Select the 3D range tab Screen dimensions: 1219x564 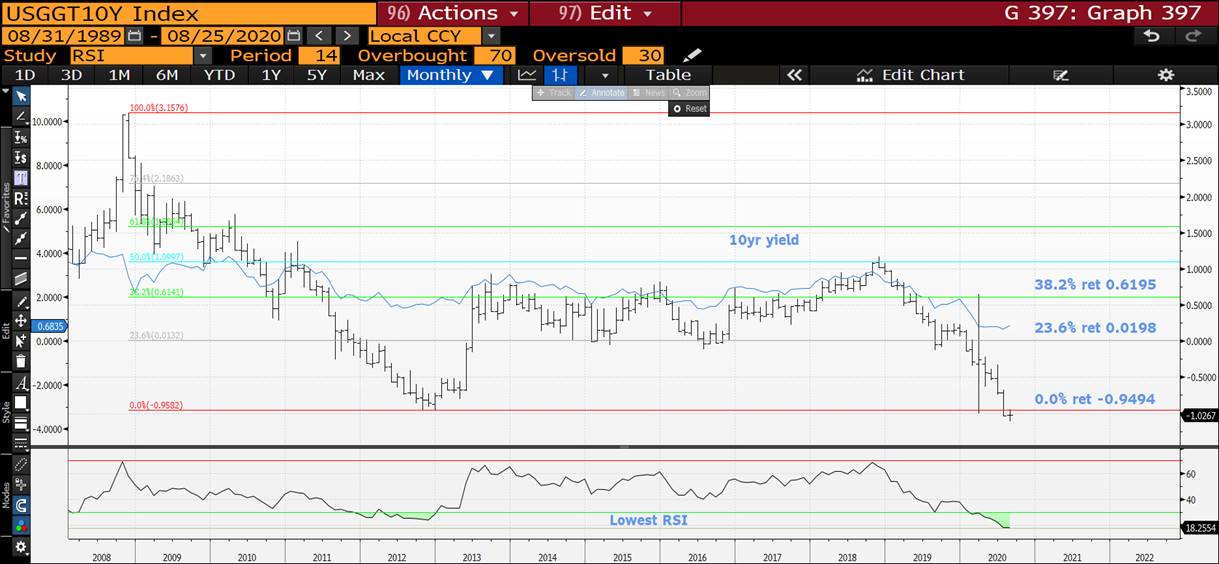(71, 75)
